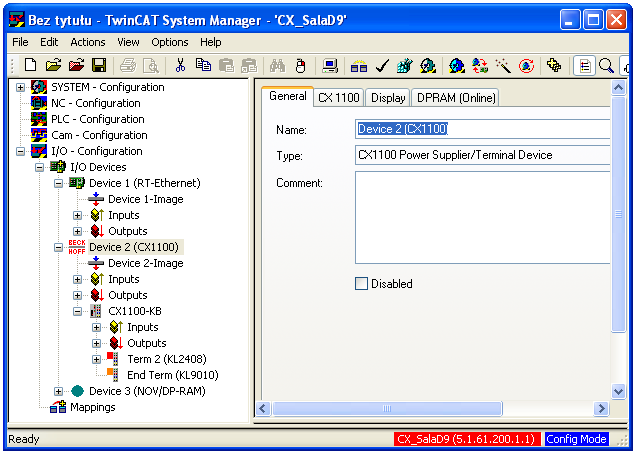
Task: Collapse the CX1100-KB node
Action: (x=77, y=311)
